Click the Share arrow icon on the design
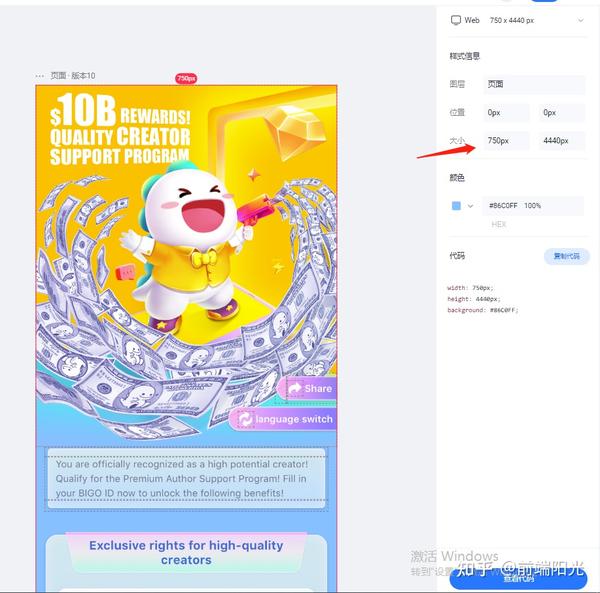 pyautogui.click(x=295, y=388)
